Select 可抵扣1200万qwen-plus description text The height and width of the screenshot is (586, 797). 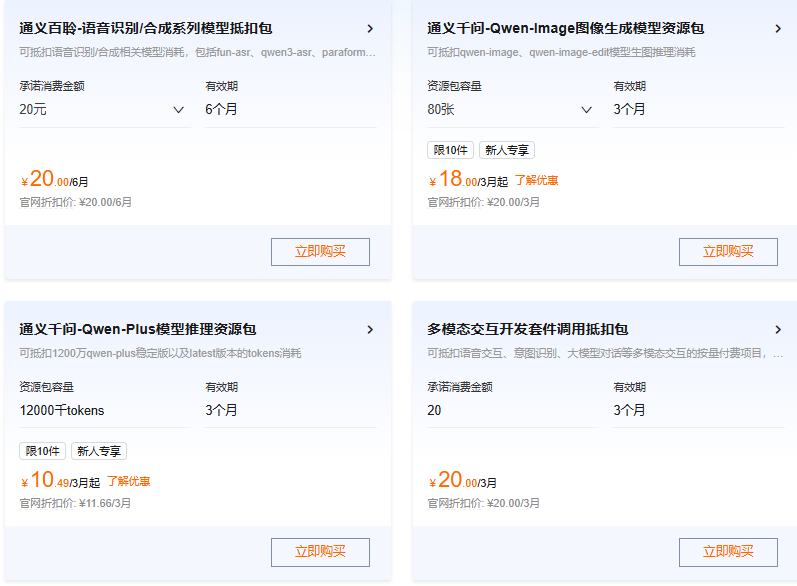pos(160,353)
